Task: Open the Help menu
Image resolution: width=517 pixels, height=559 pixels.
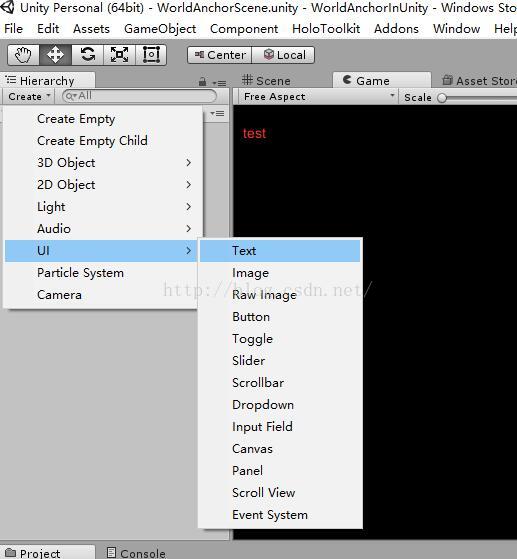Action: [505, 29]
